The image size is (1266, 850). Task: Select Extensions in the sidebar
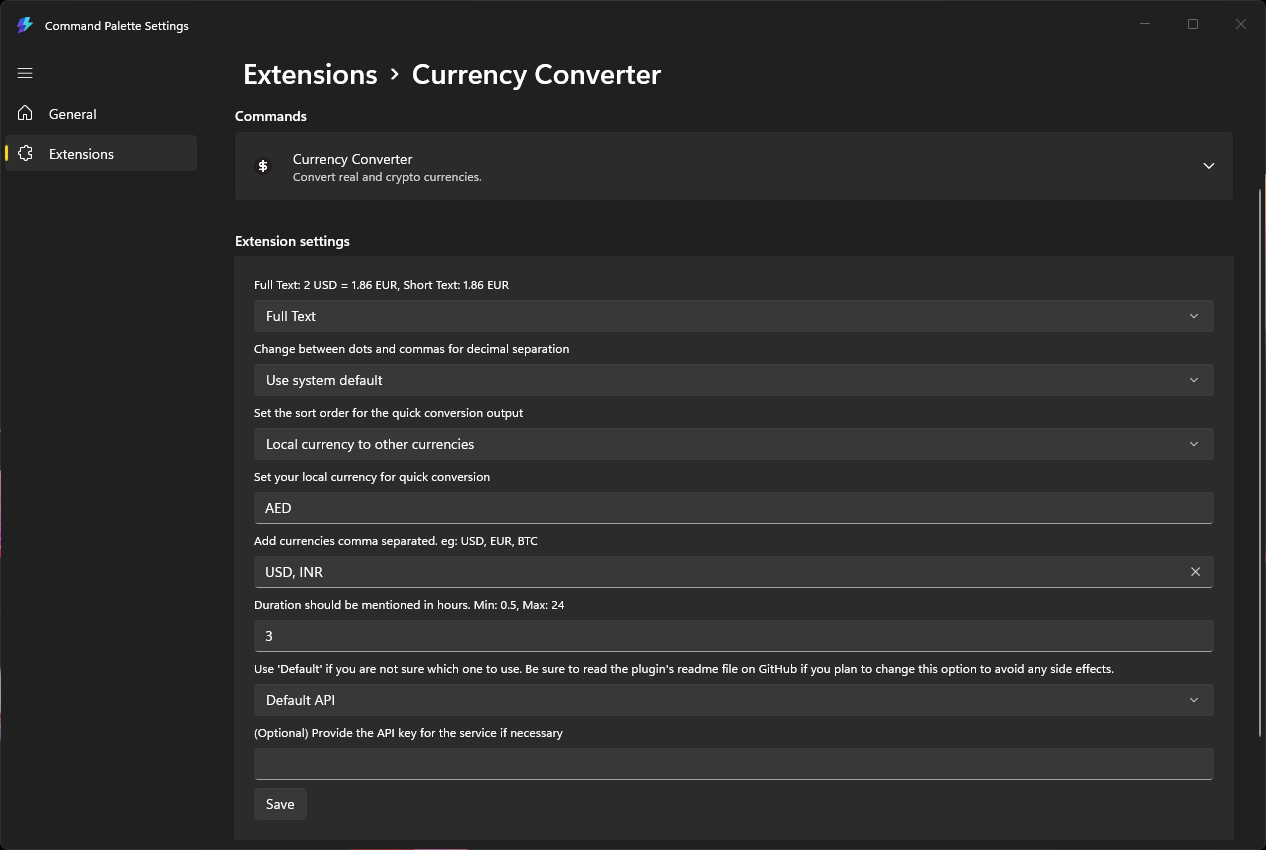tap(100, 152)
